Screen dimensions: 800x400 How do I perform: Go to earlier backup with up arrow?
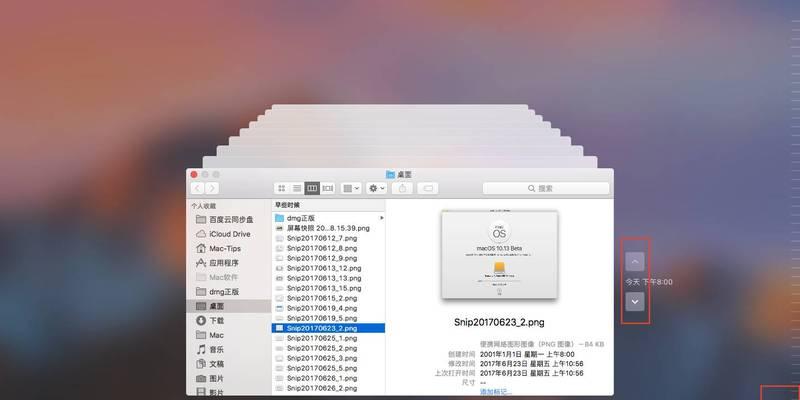tap(635, 261)
